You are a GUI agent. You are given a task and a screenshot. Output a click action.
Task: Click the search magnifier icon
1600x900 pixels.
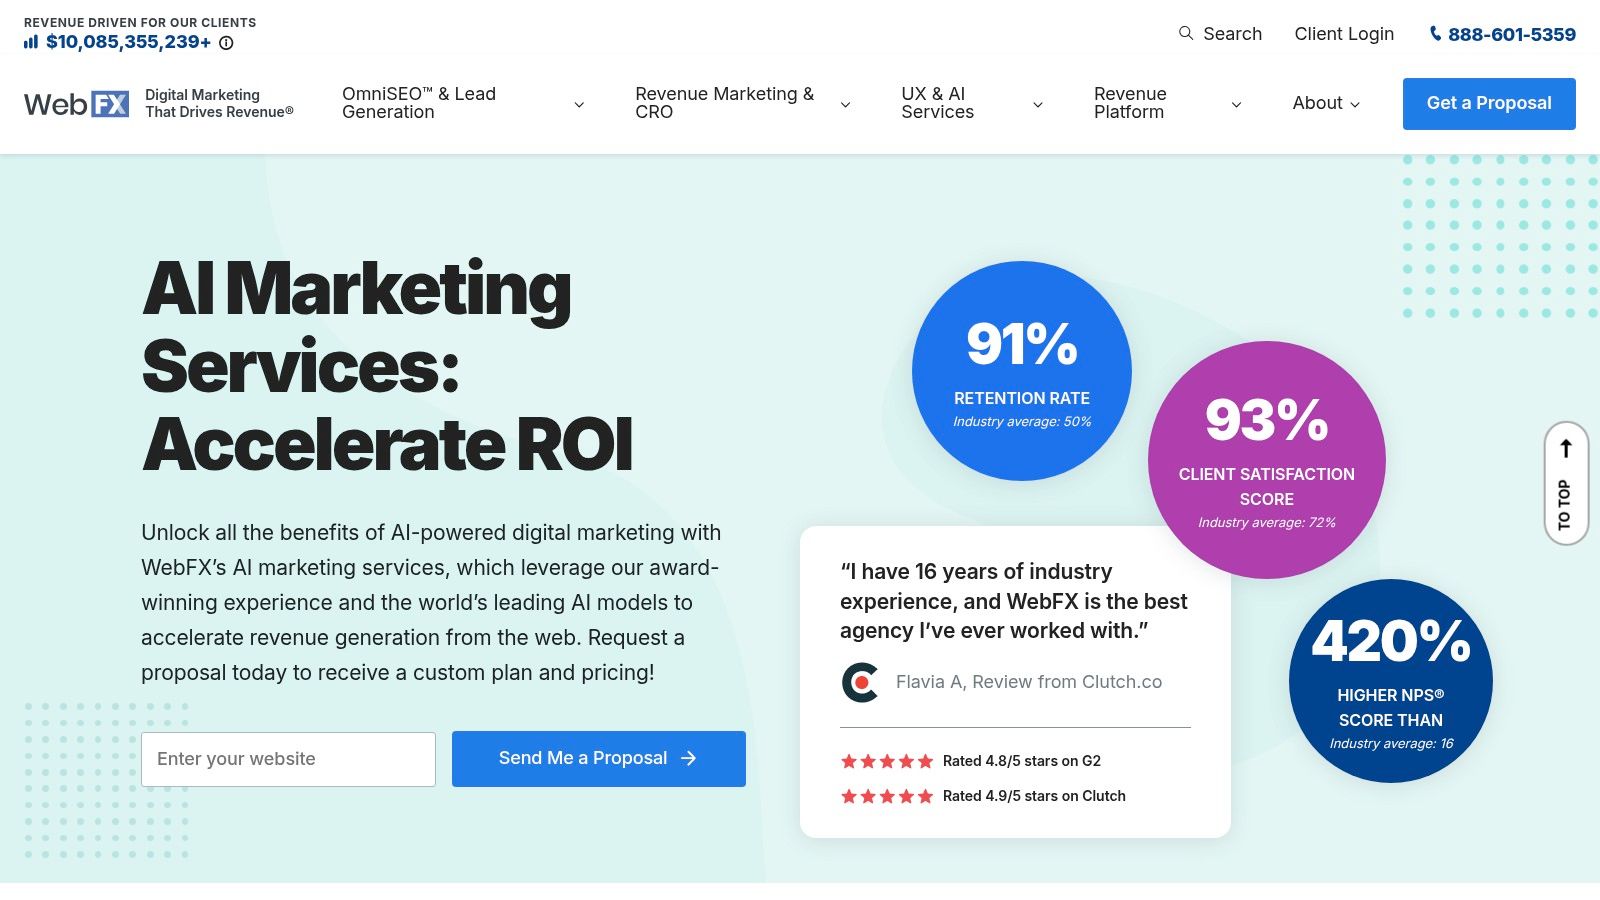[1186, 33]
